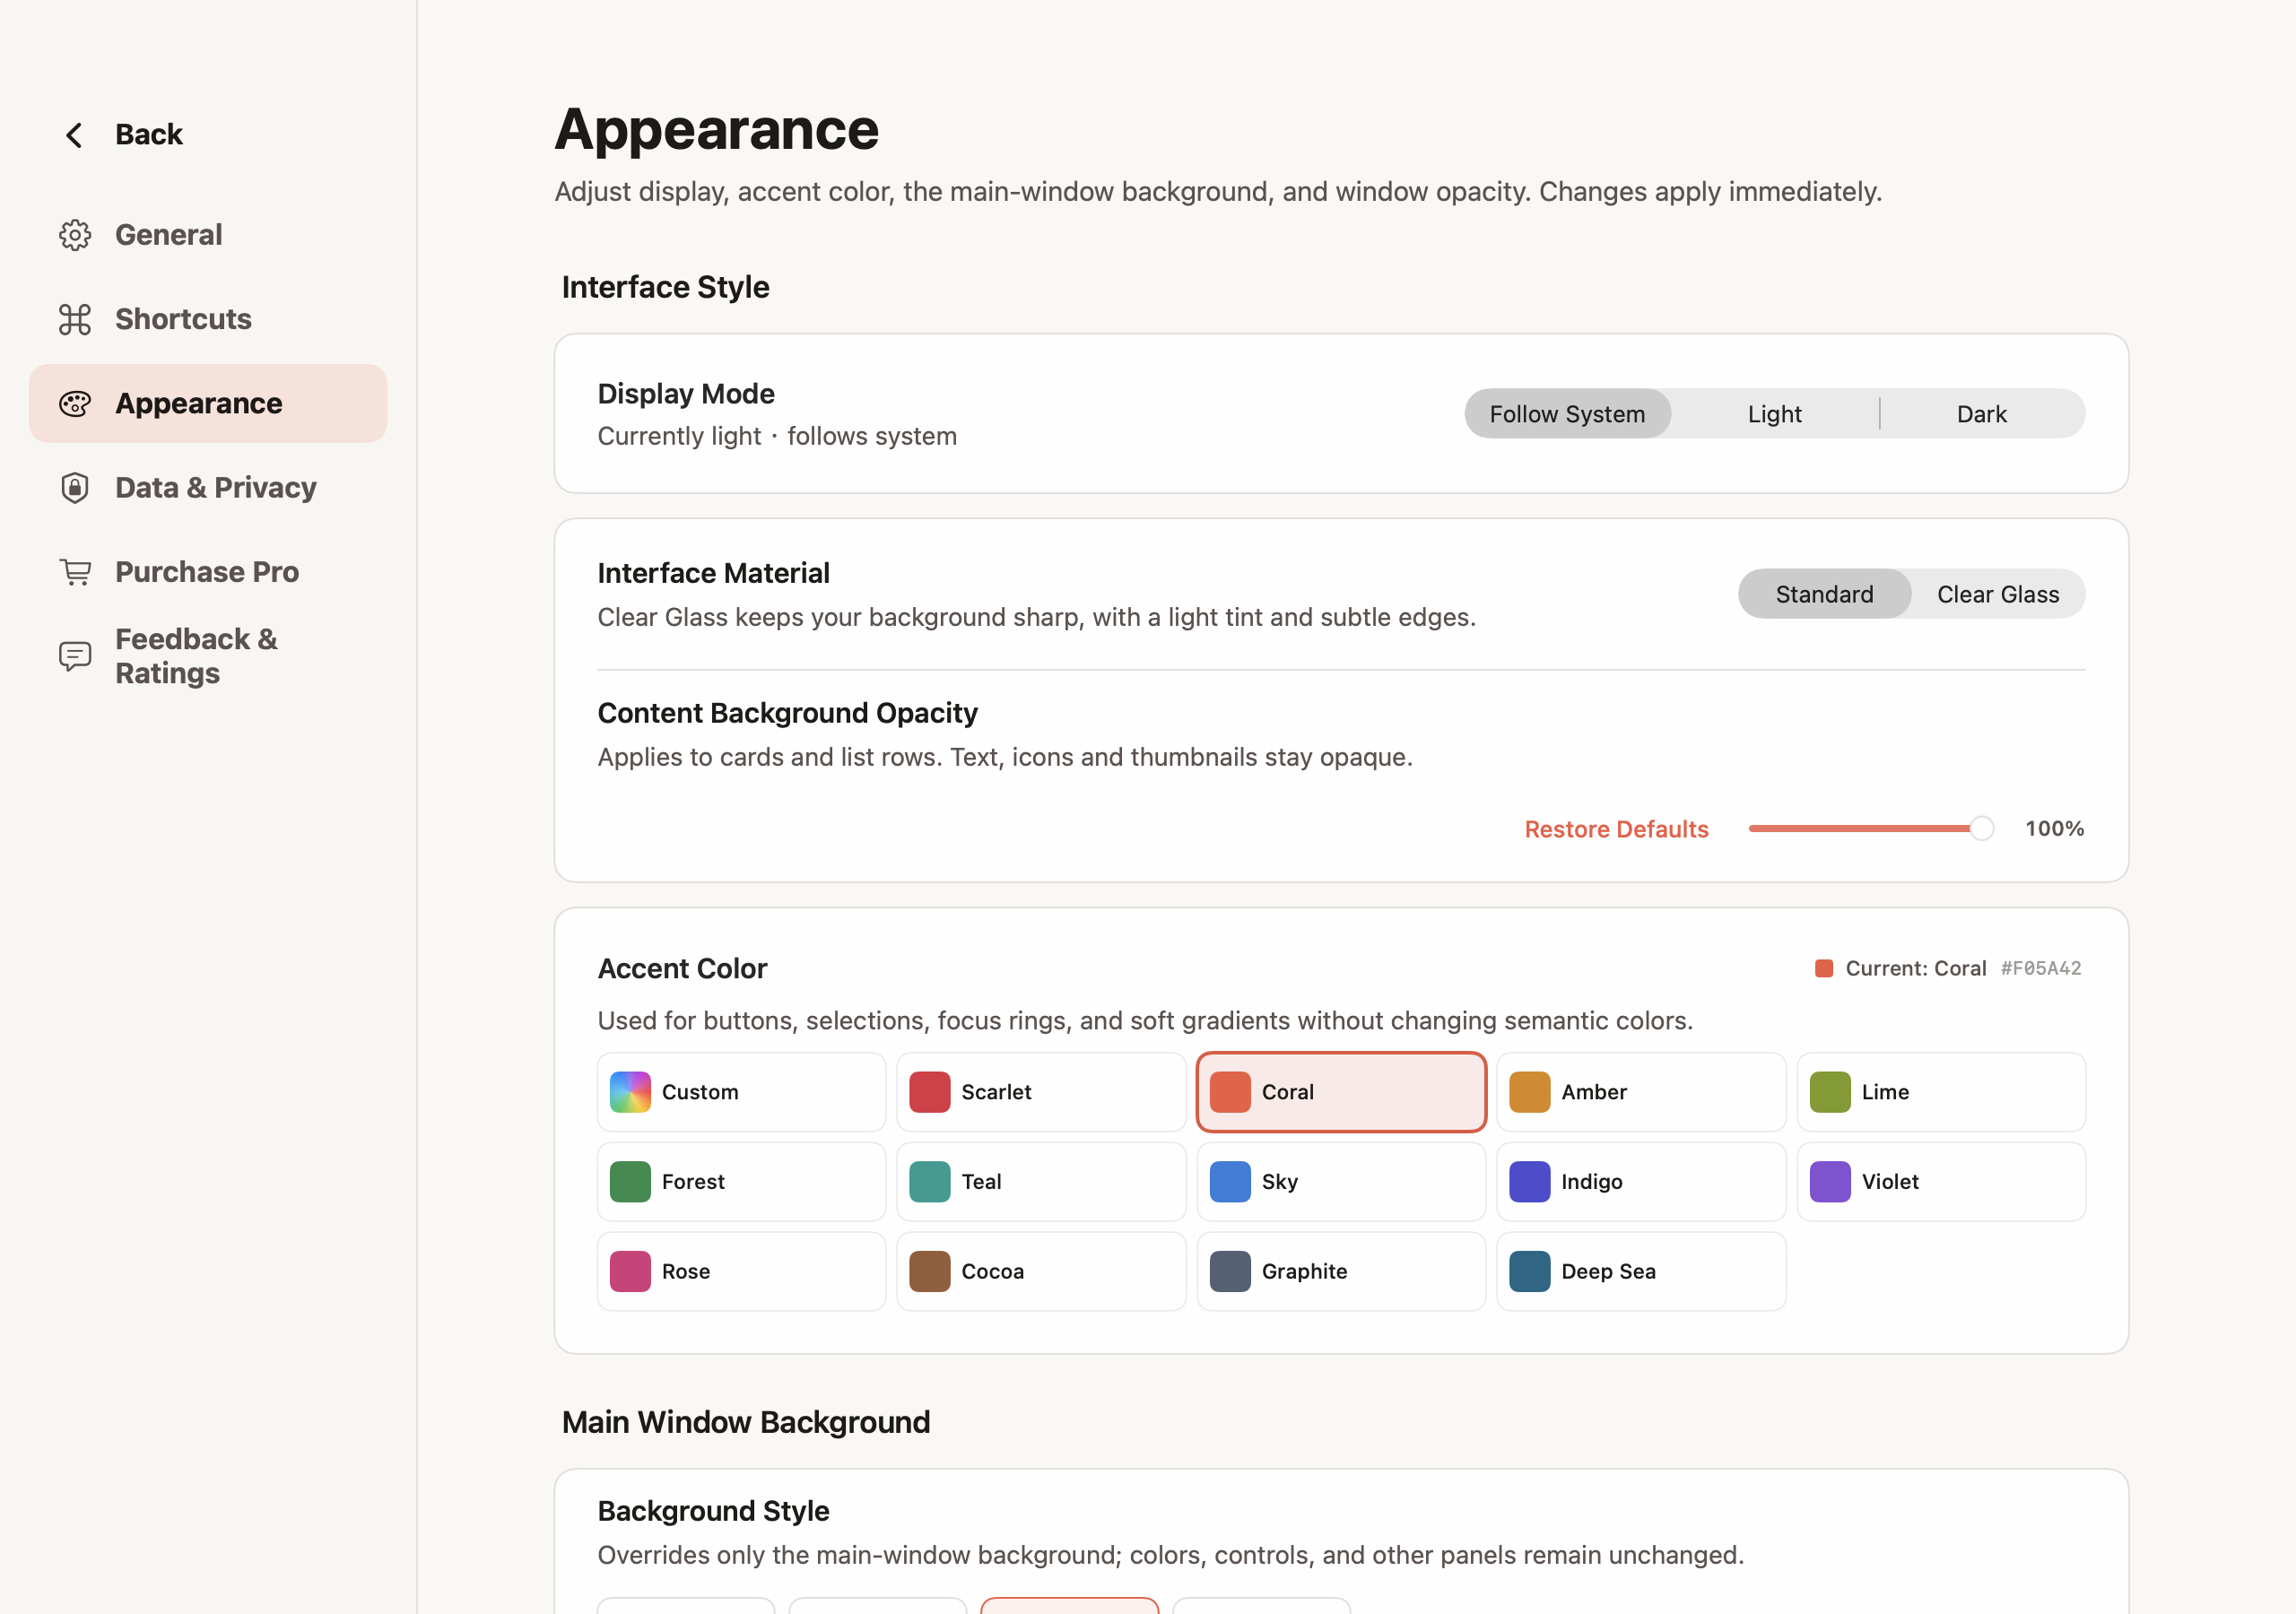Click the Purchase Pro cart icon
Image resolution: width=2296 pixels, height=1614 pixels.
tap(75, 572)
